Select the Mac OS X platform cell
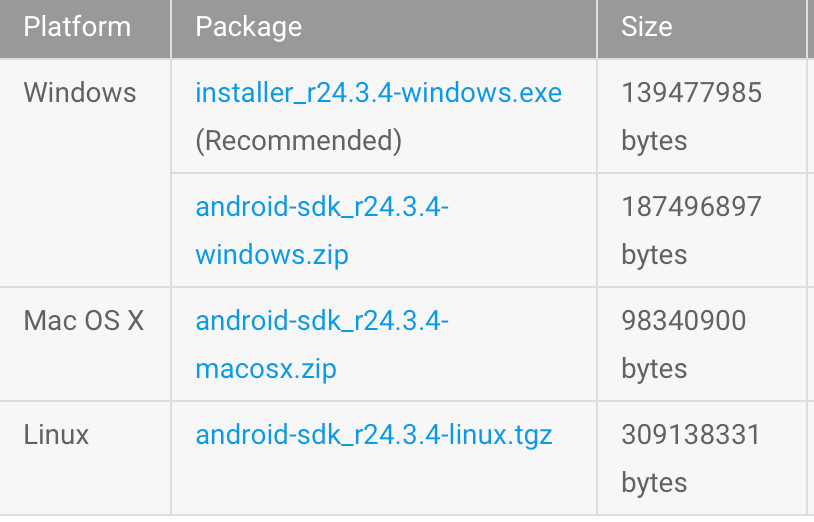Screen dimensions: 814x522 [84, 321]
